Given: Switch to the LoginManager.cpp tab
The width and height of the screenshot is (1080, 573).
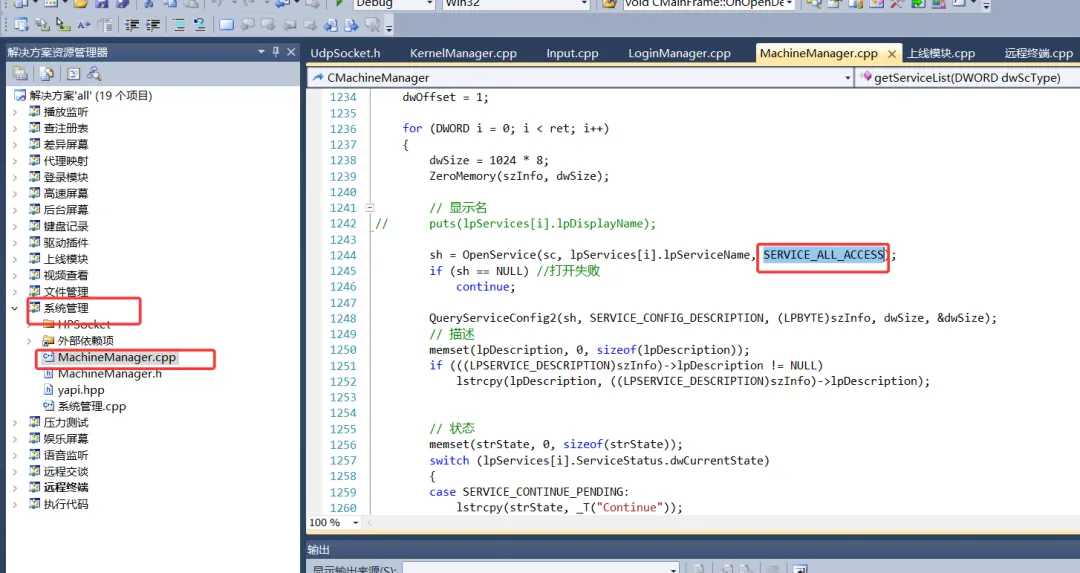Looking at the screenshot, I should tap(679, 53).
